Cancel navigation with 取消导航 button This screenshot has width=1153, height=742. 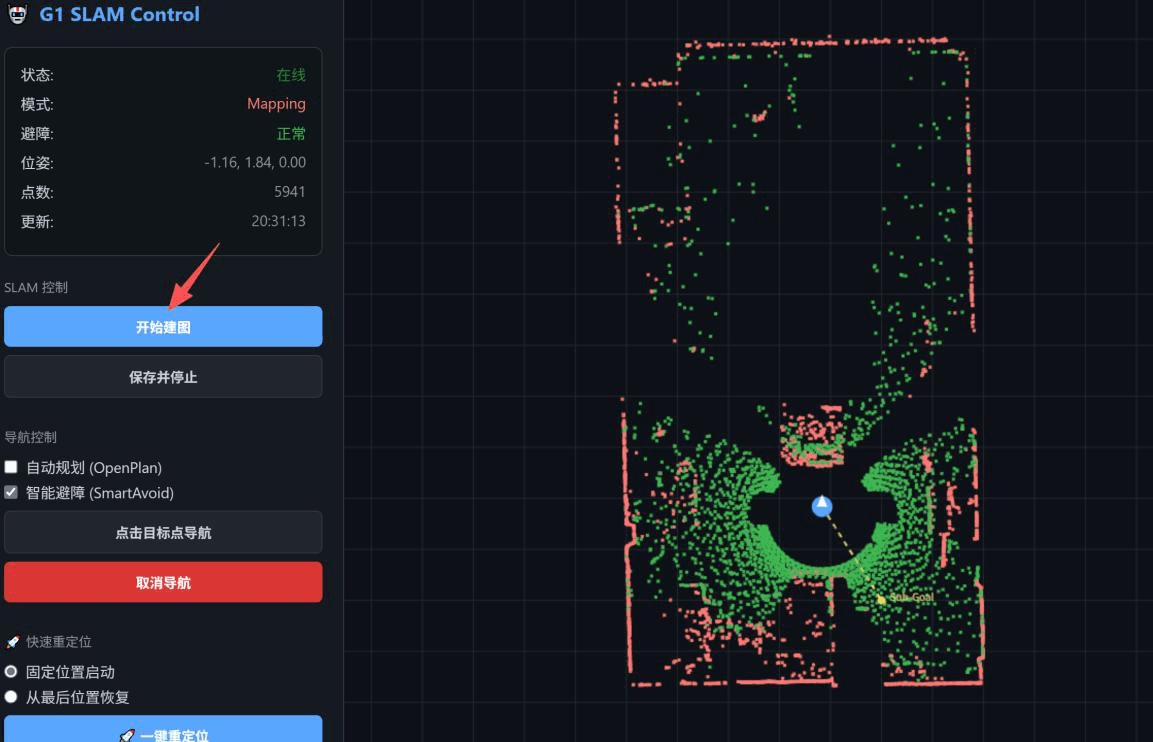pos(163,582)
